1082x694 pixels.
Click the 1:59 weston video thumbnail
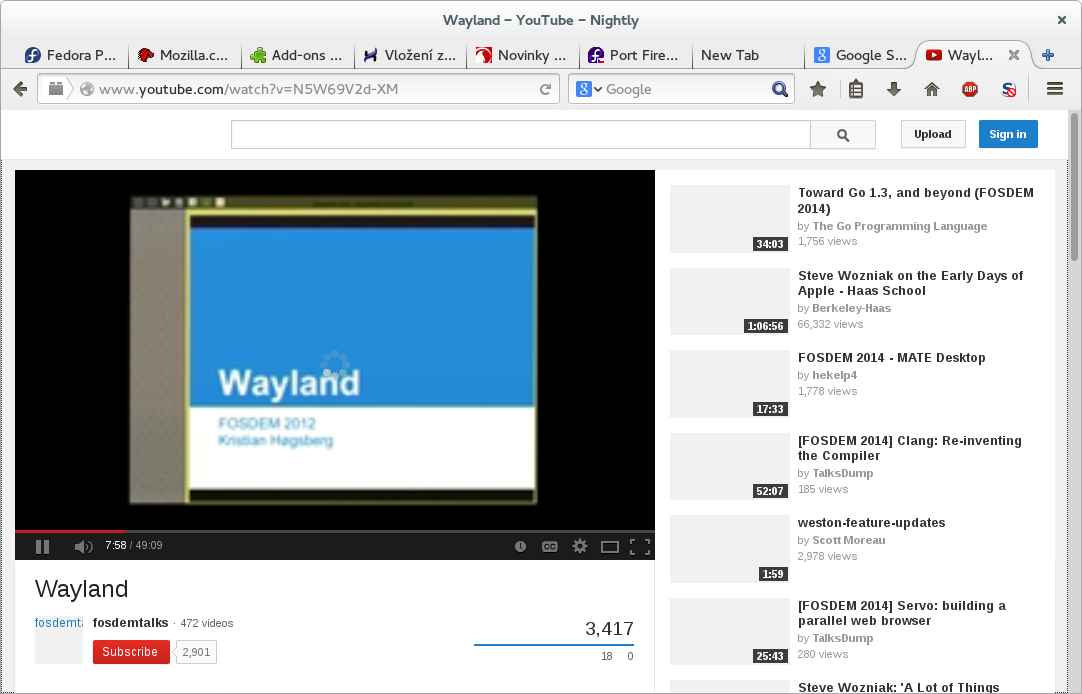(729, 549)
